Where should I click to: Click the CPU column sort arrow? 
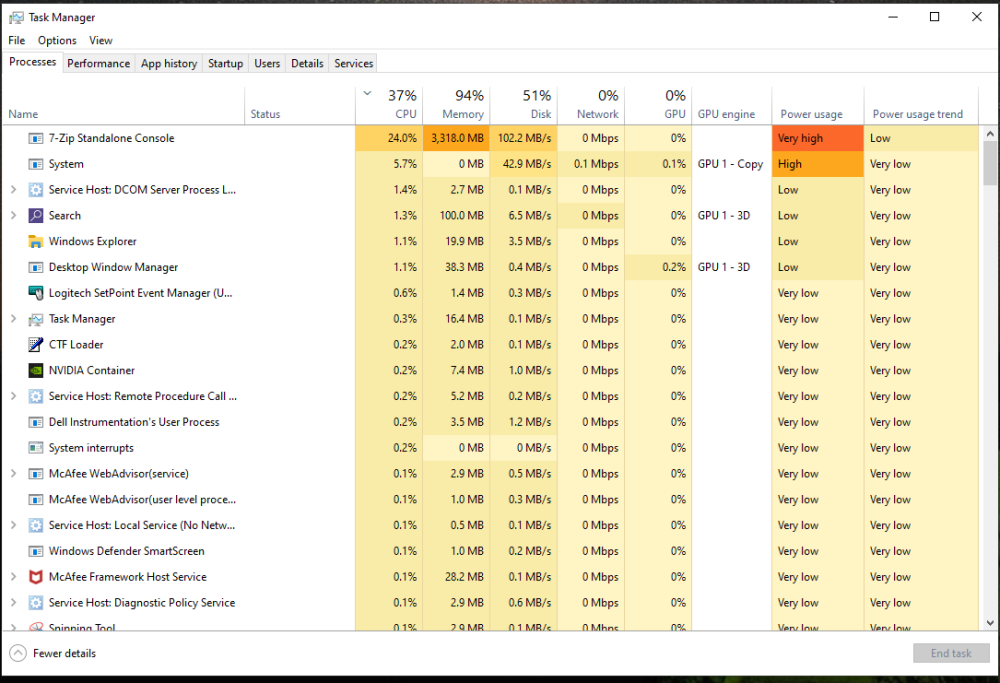click(367, 91)
